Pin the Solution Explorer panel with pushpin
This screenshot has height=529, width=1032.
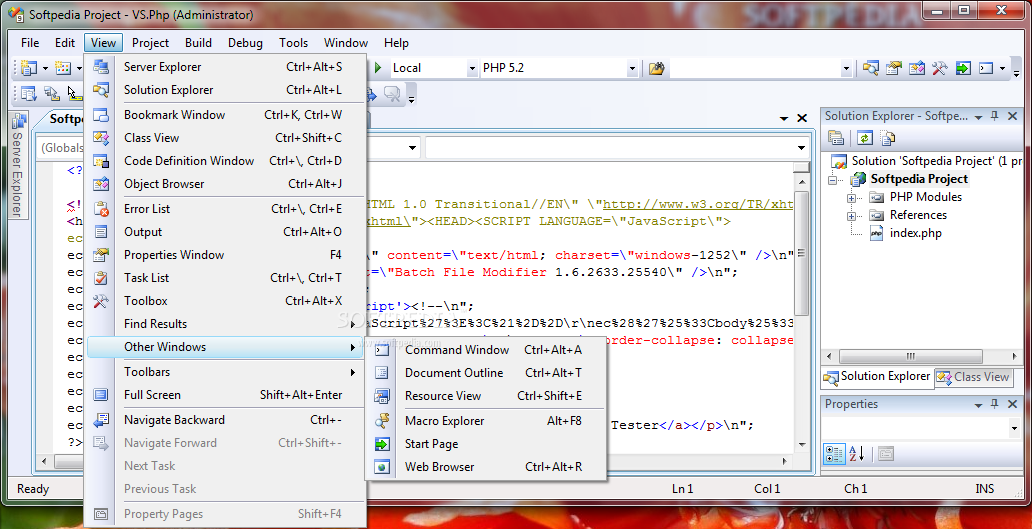coord(994,116)
